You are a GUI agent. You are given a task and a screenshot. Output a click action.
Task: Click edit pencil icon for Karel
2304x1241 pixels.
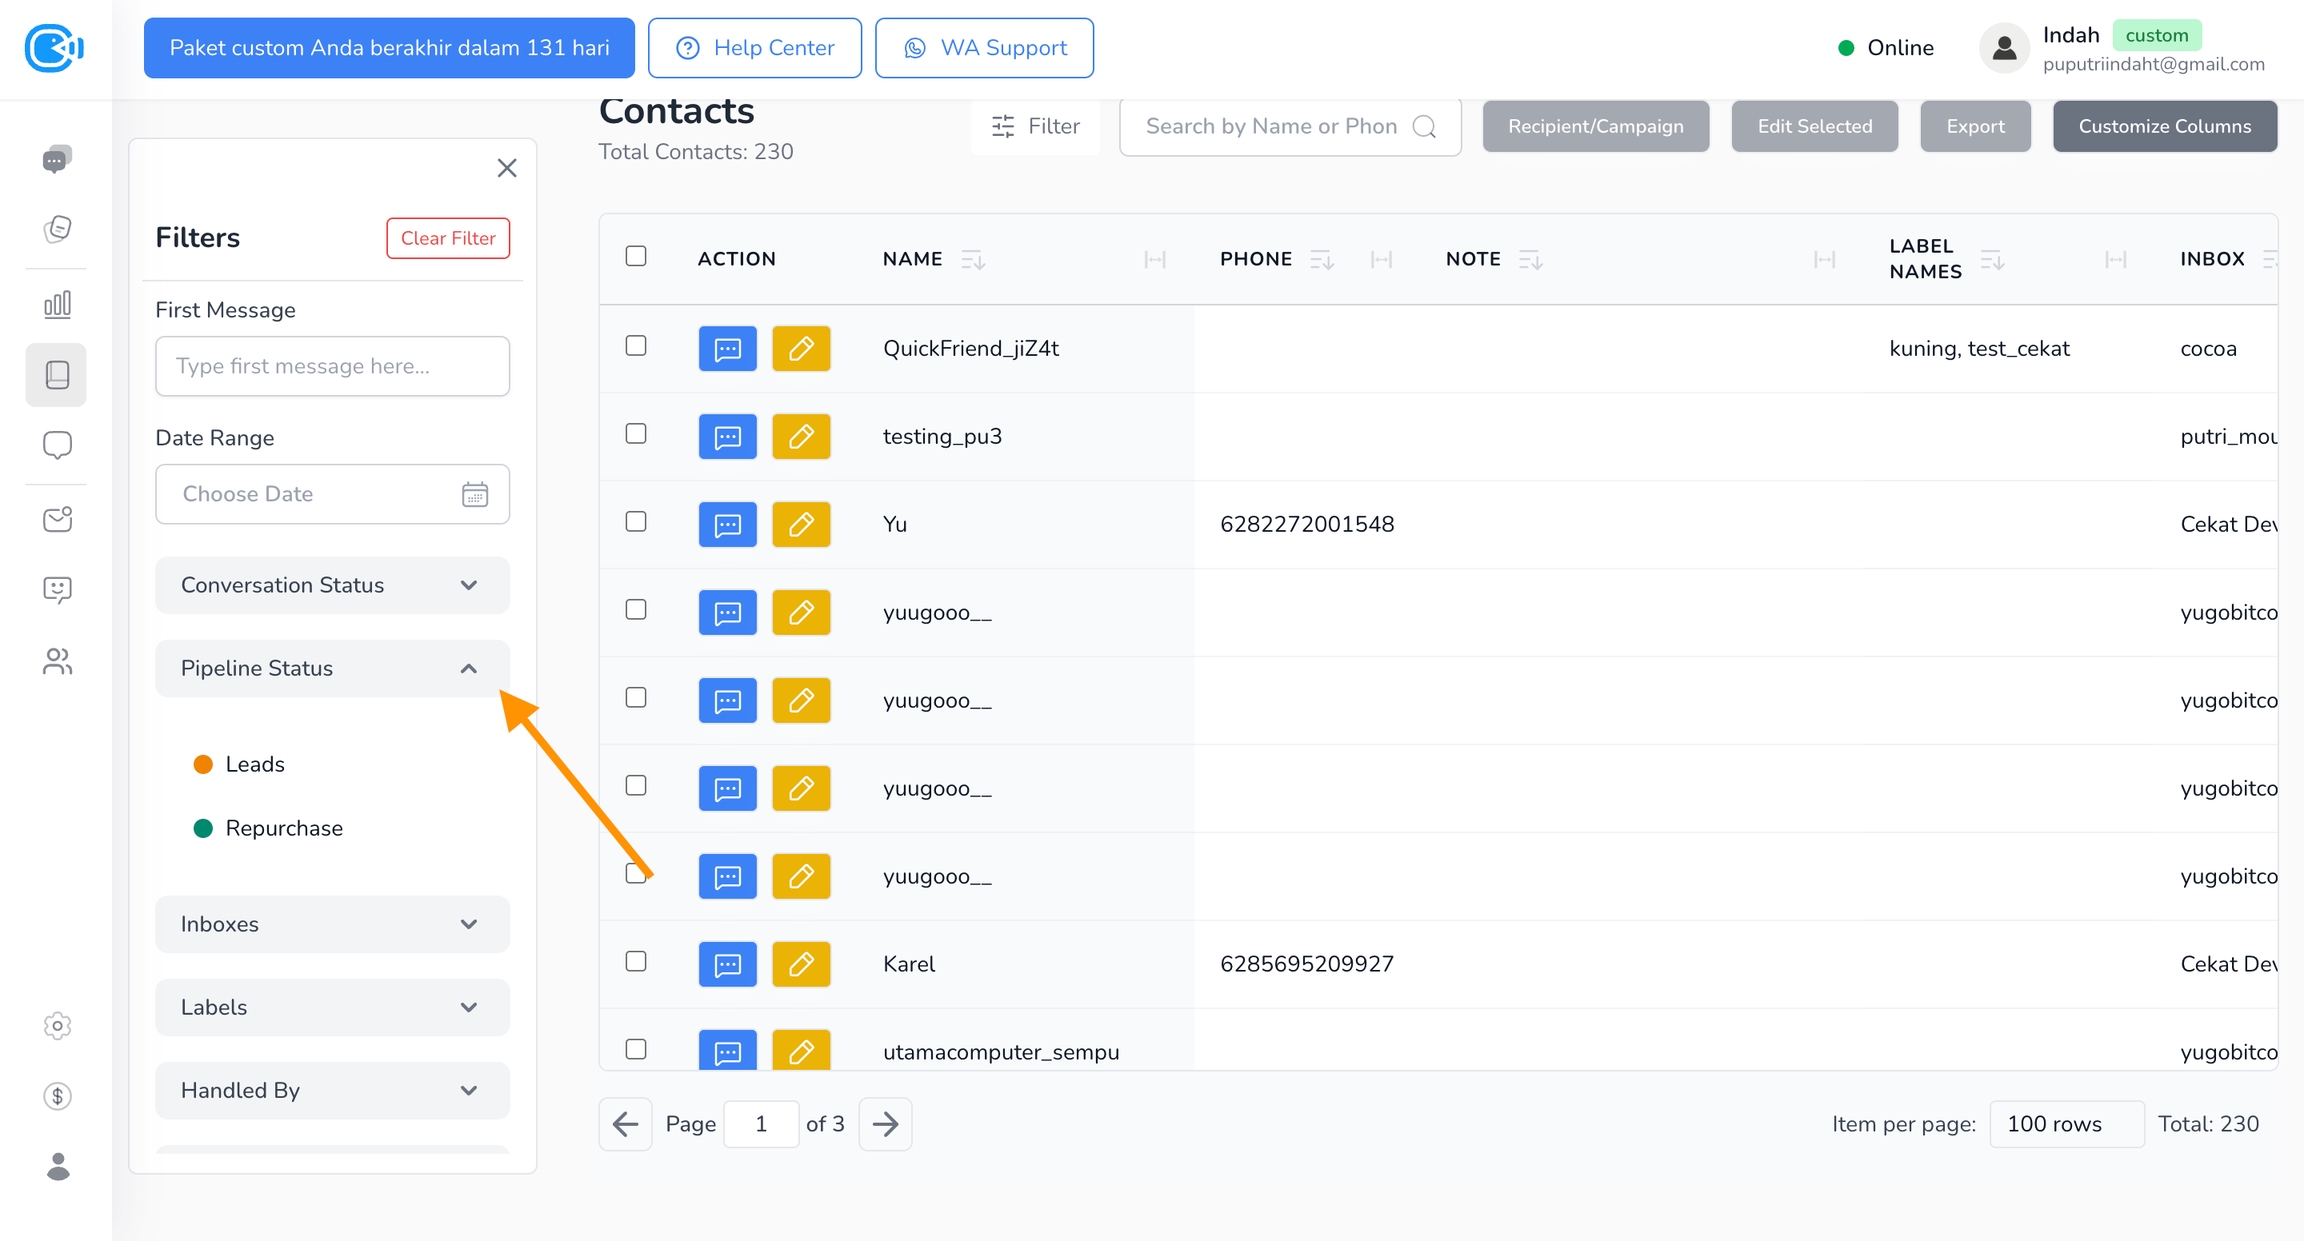[801, 964]
